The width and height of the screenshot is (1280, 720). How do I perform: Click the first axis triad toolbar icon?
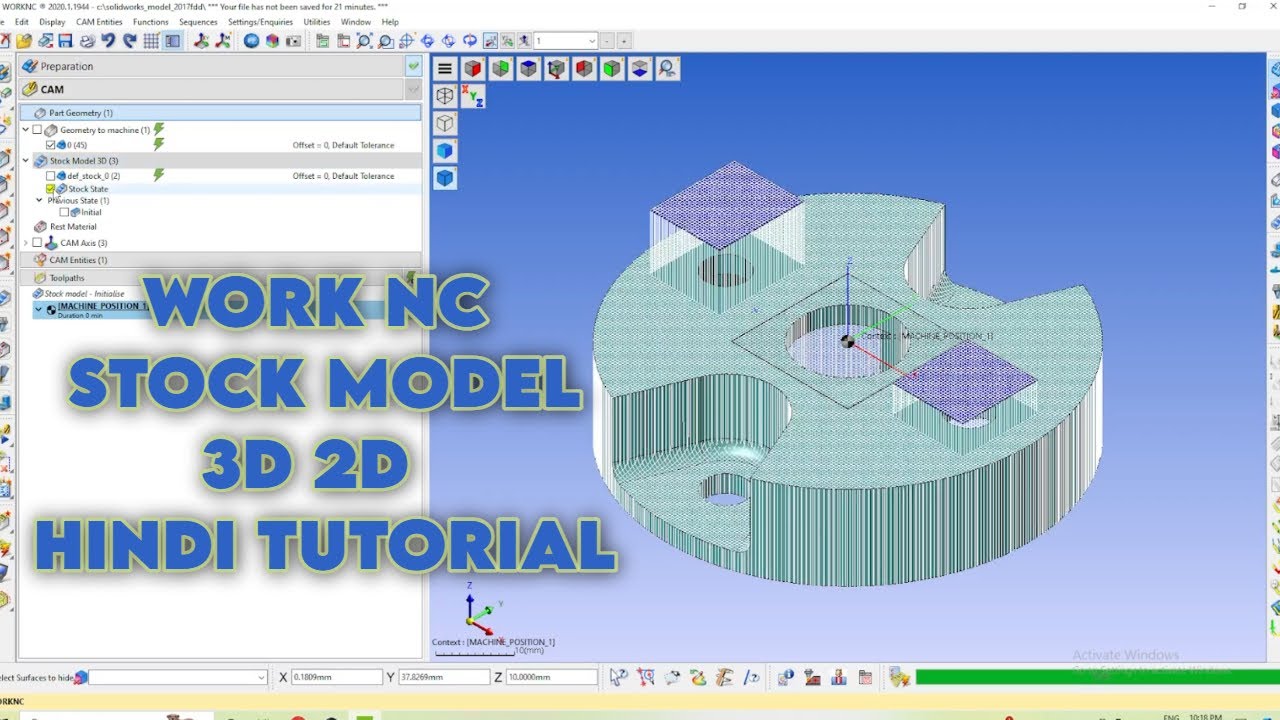[202, 41]
